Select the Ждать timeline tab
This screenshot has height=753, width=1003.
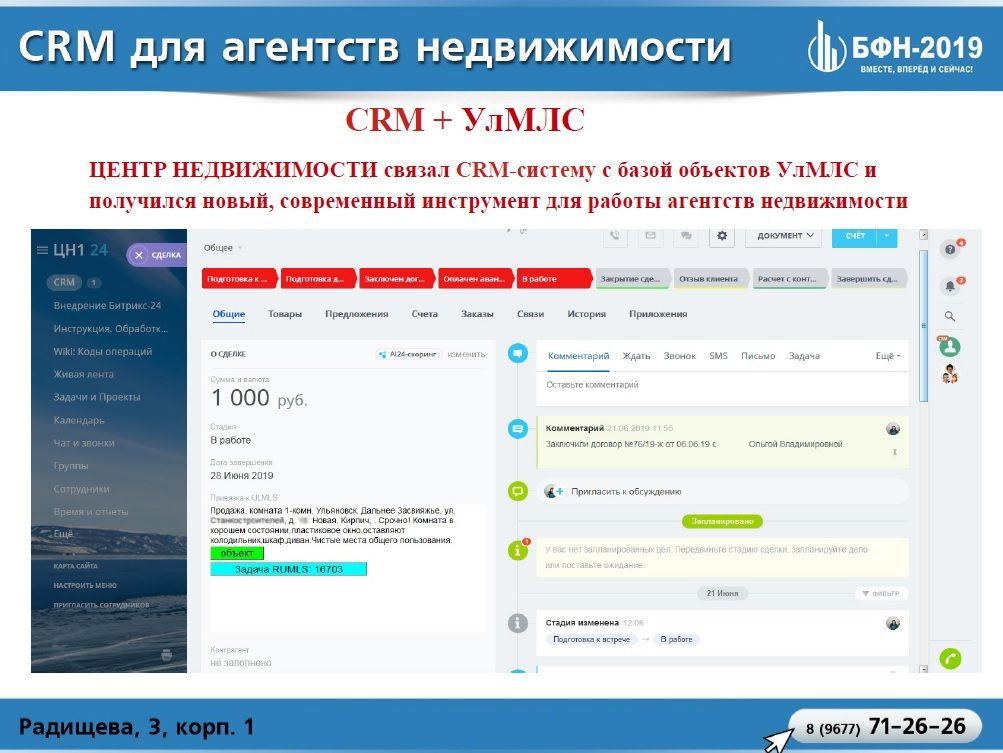pos(636,356)
